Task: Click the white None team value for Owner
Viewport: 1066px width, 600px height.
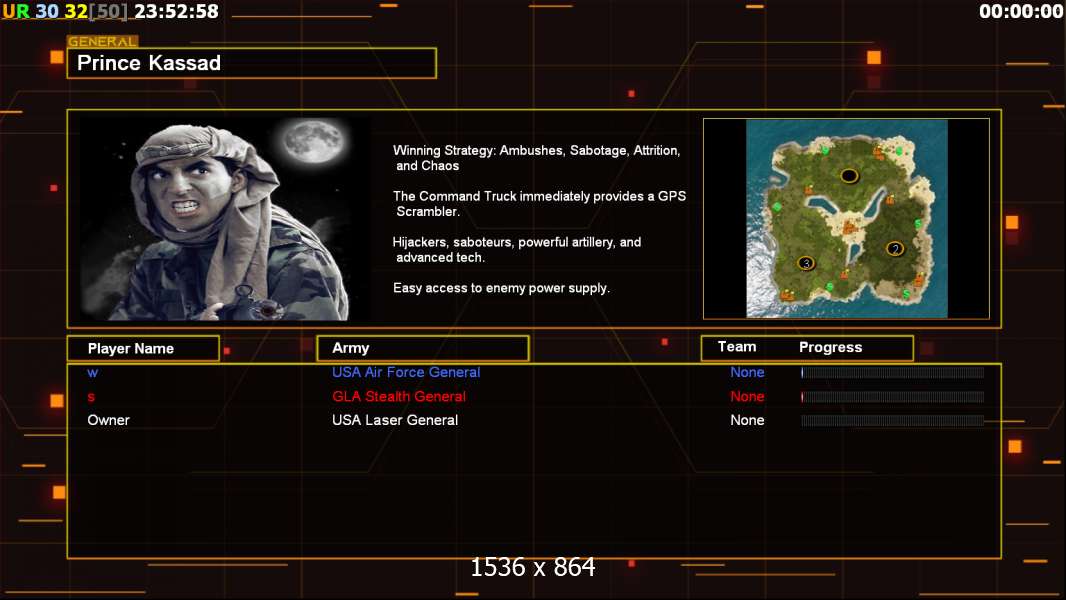Action: click(747, 420)
